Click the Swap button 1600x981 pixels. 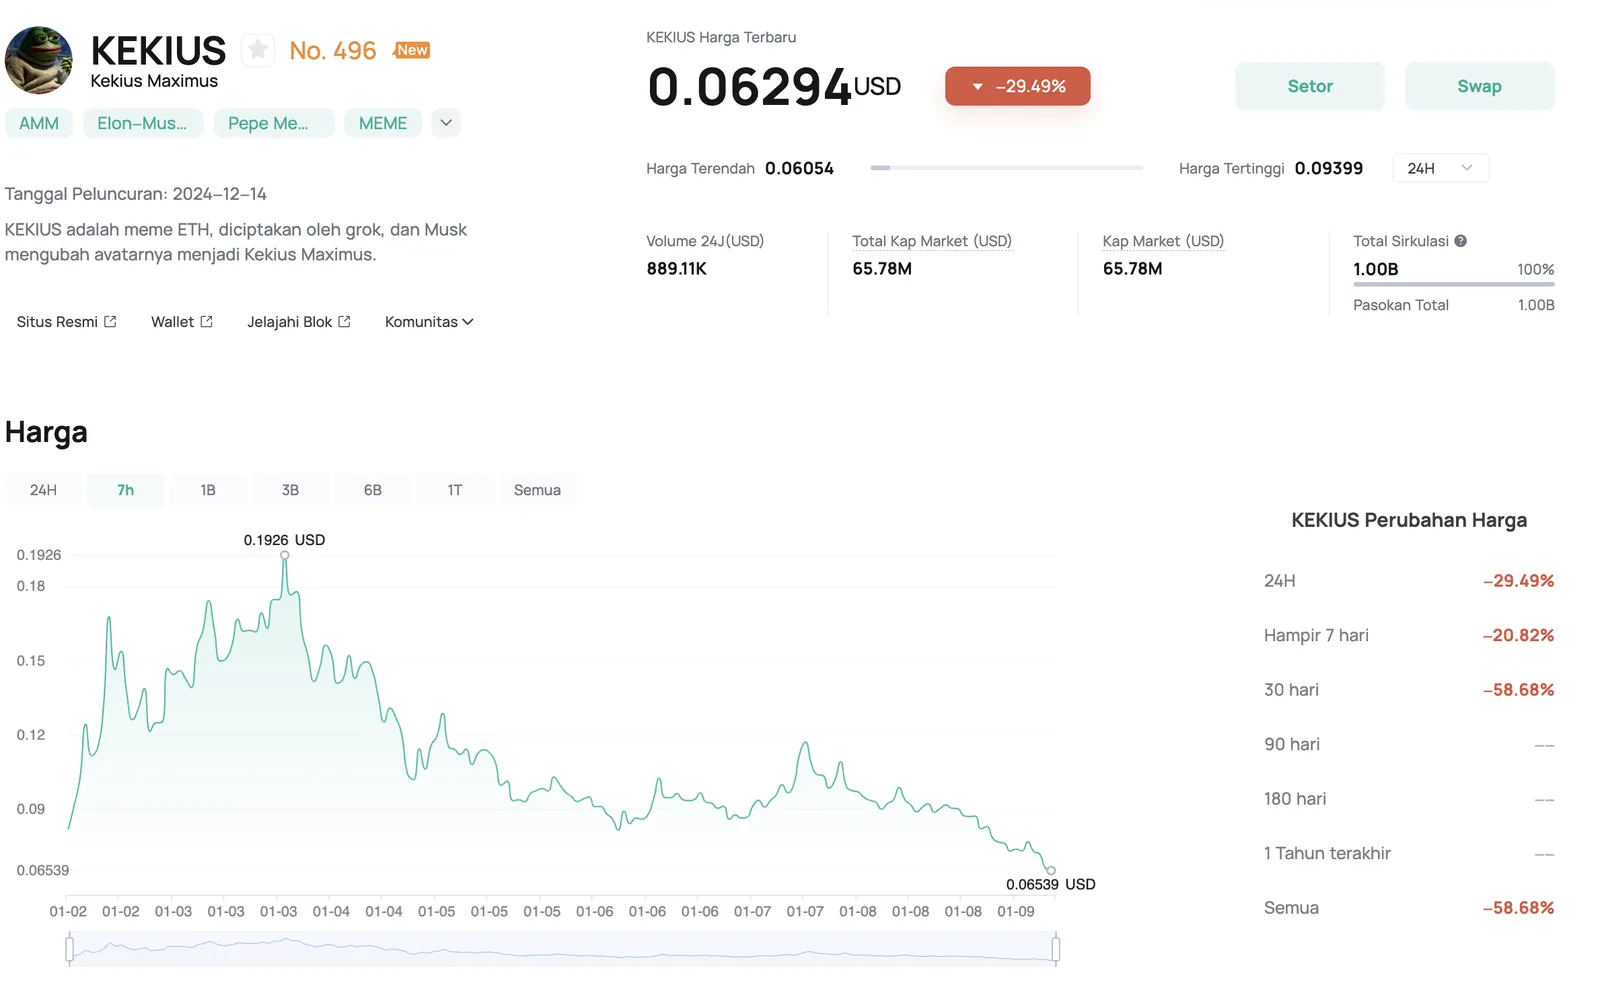point(1479,86)
